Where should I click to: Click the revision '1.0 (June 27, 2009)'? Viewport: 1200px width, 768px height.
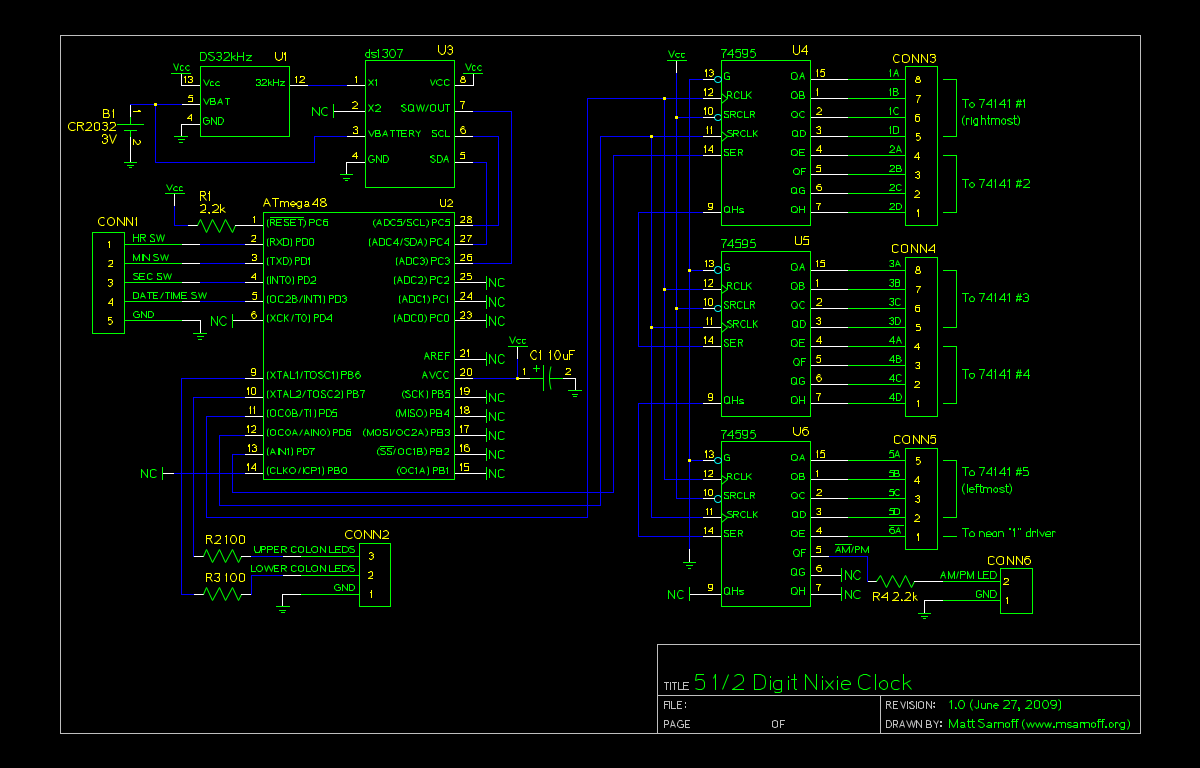click(1004, 705)
